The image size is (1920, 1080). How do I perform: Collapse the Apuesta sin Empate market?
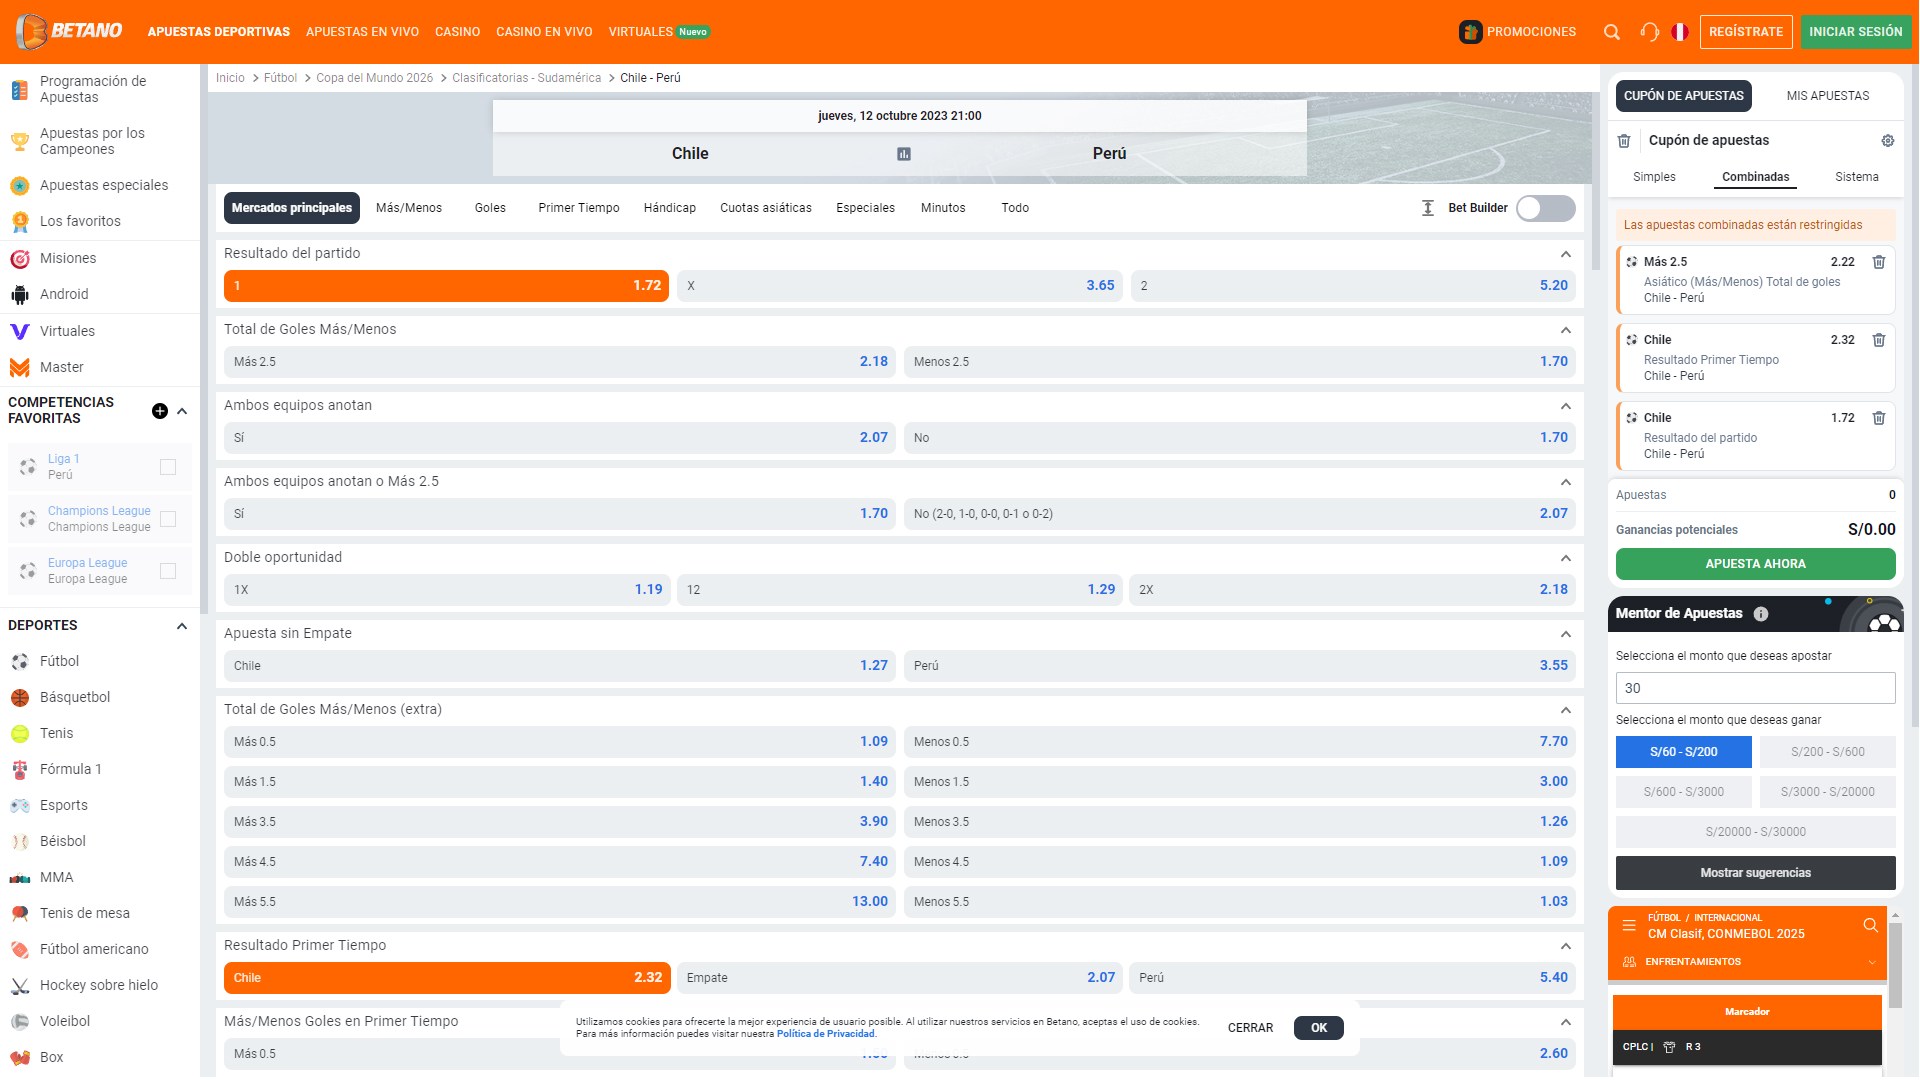[x=1566, y=634]
